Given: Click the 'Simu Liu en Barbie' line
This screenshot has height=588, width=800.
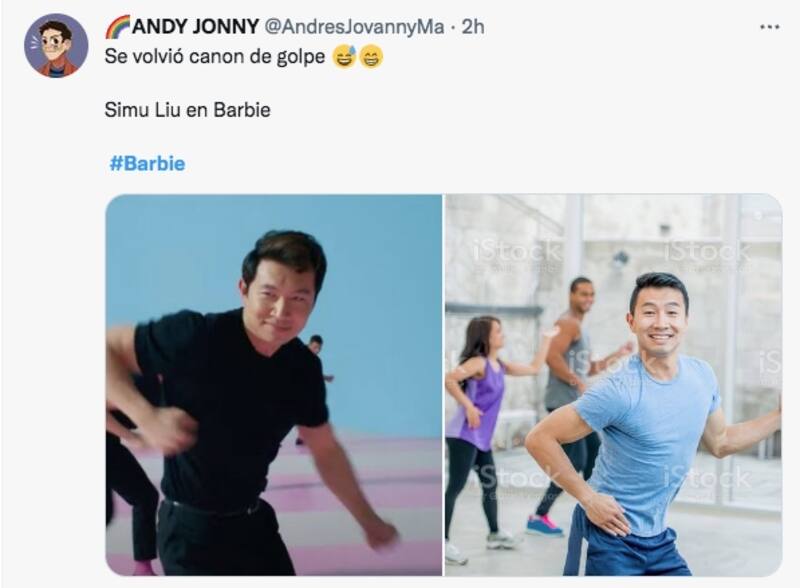Looking at the screenshot, I should point(187,110).
